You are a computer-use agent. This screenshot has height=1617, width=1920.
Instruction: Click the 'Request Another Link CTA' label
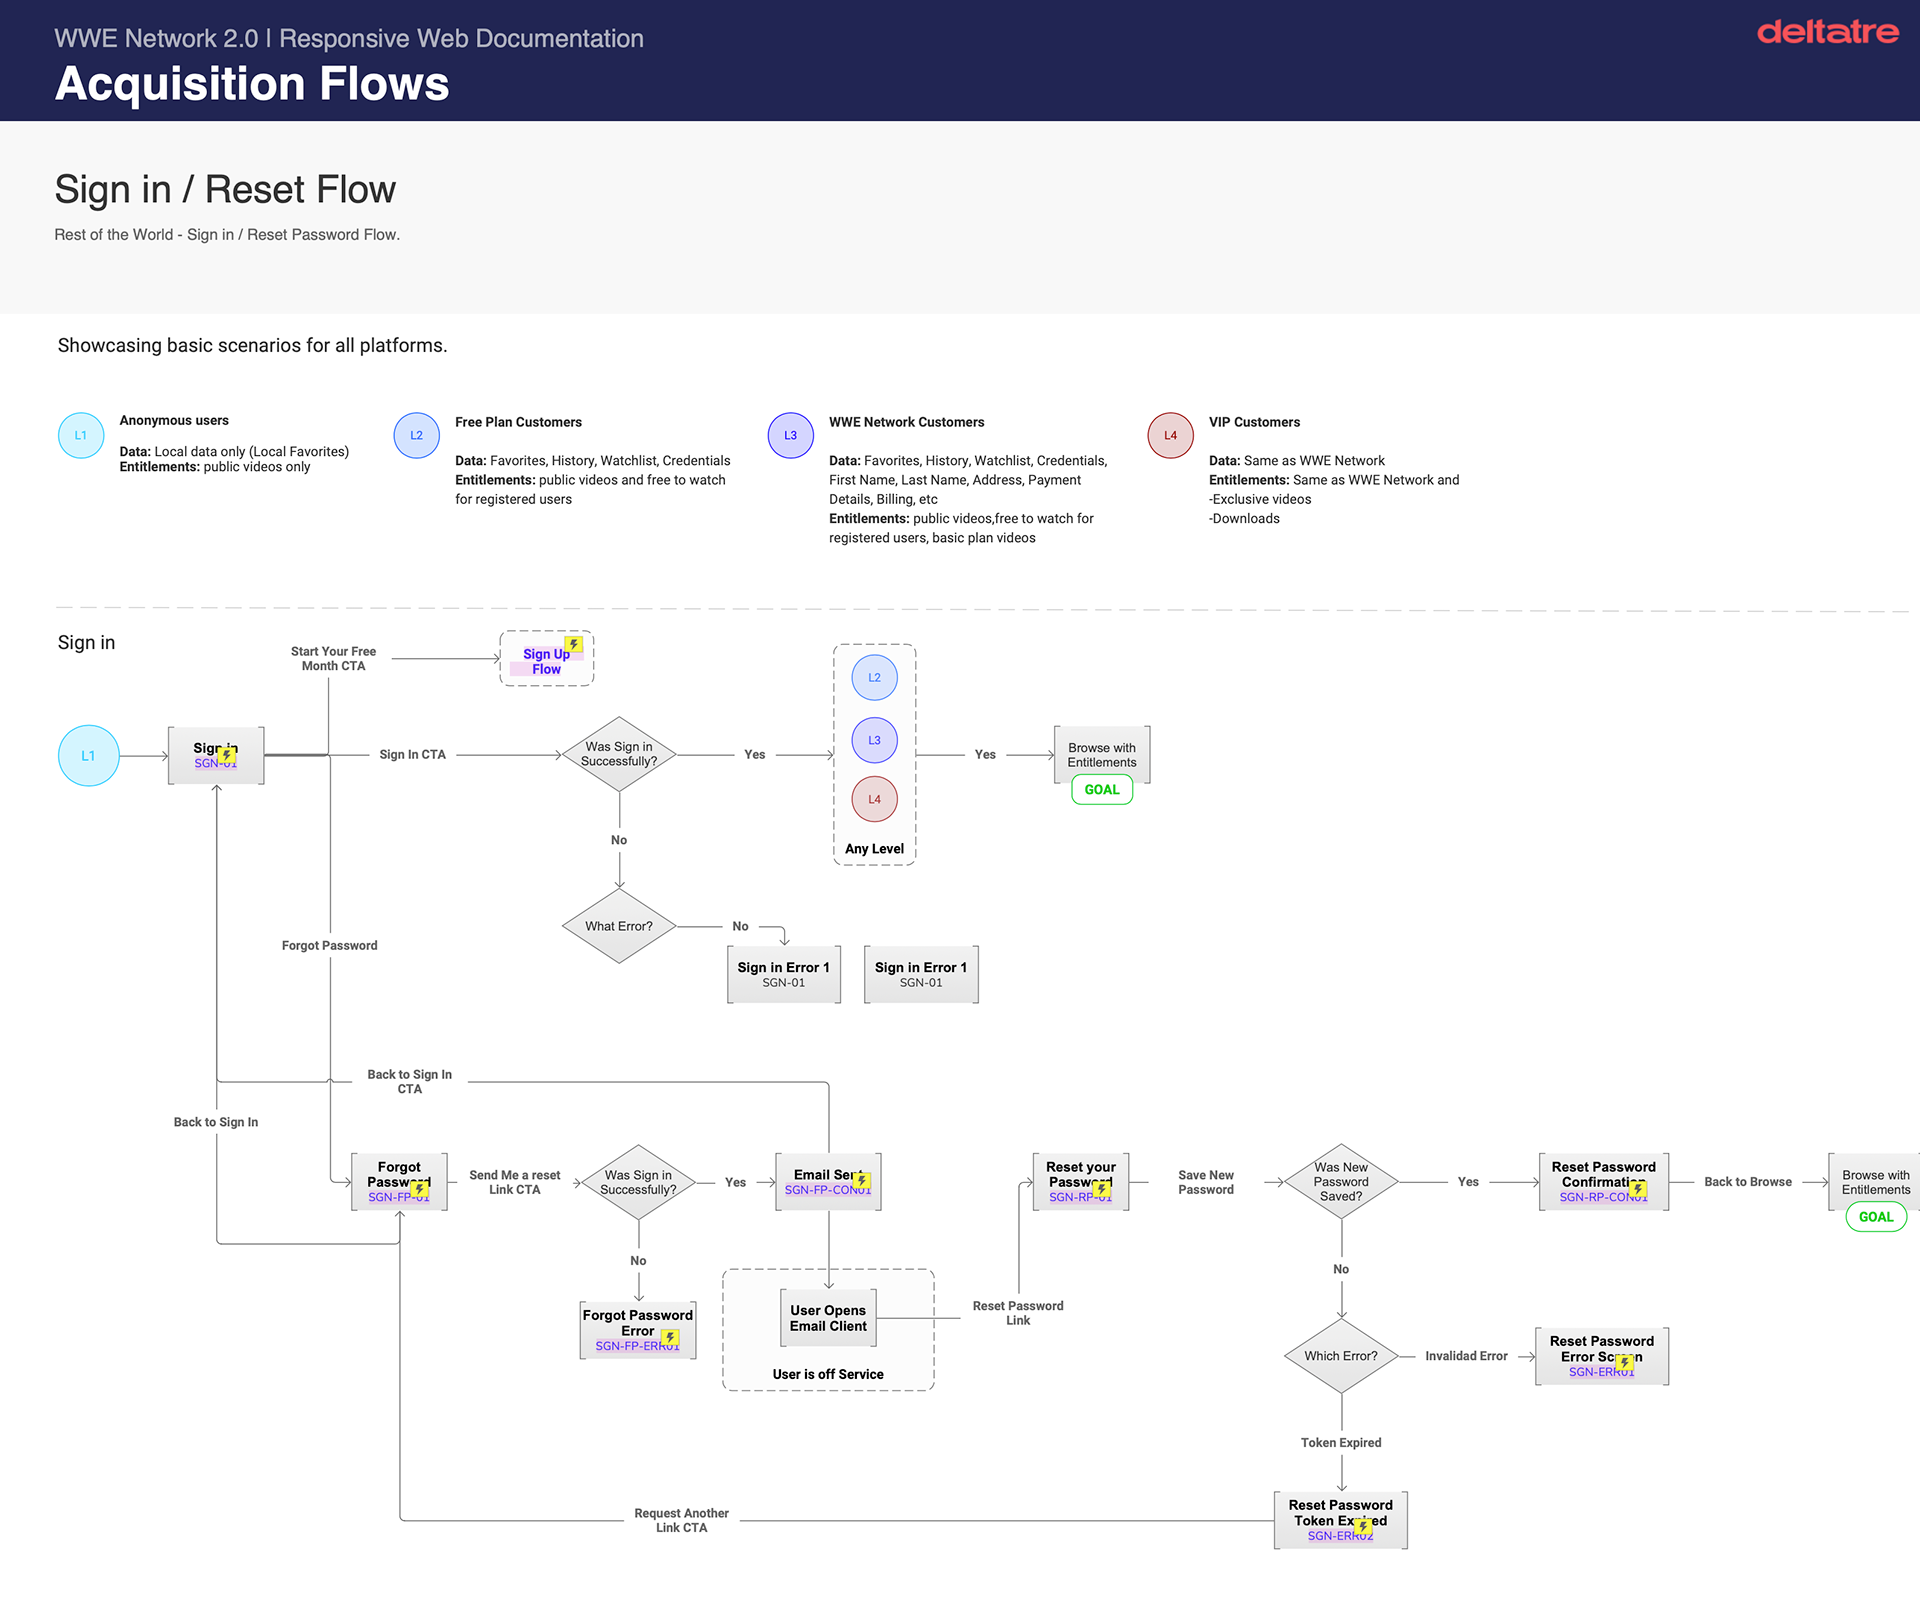click(682, 1521)
